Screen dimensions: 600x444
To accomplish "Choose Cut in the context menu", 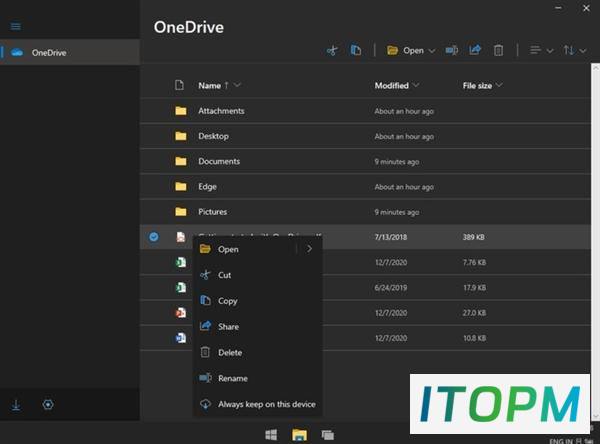I will (257, 275).
